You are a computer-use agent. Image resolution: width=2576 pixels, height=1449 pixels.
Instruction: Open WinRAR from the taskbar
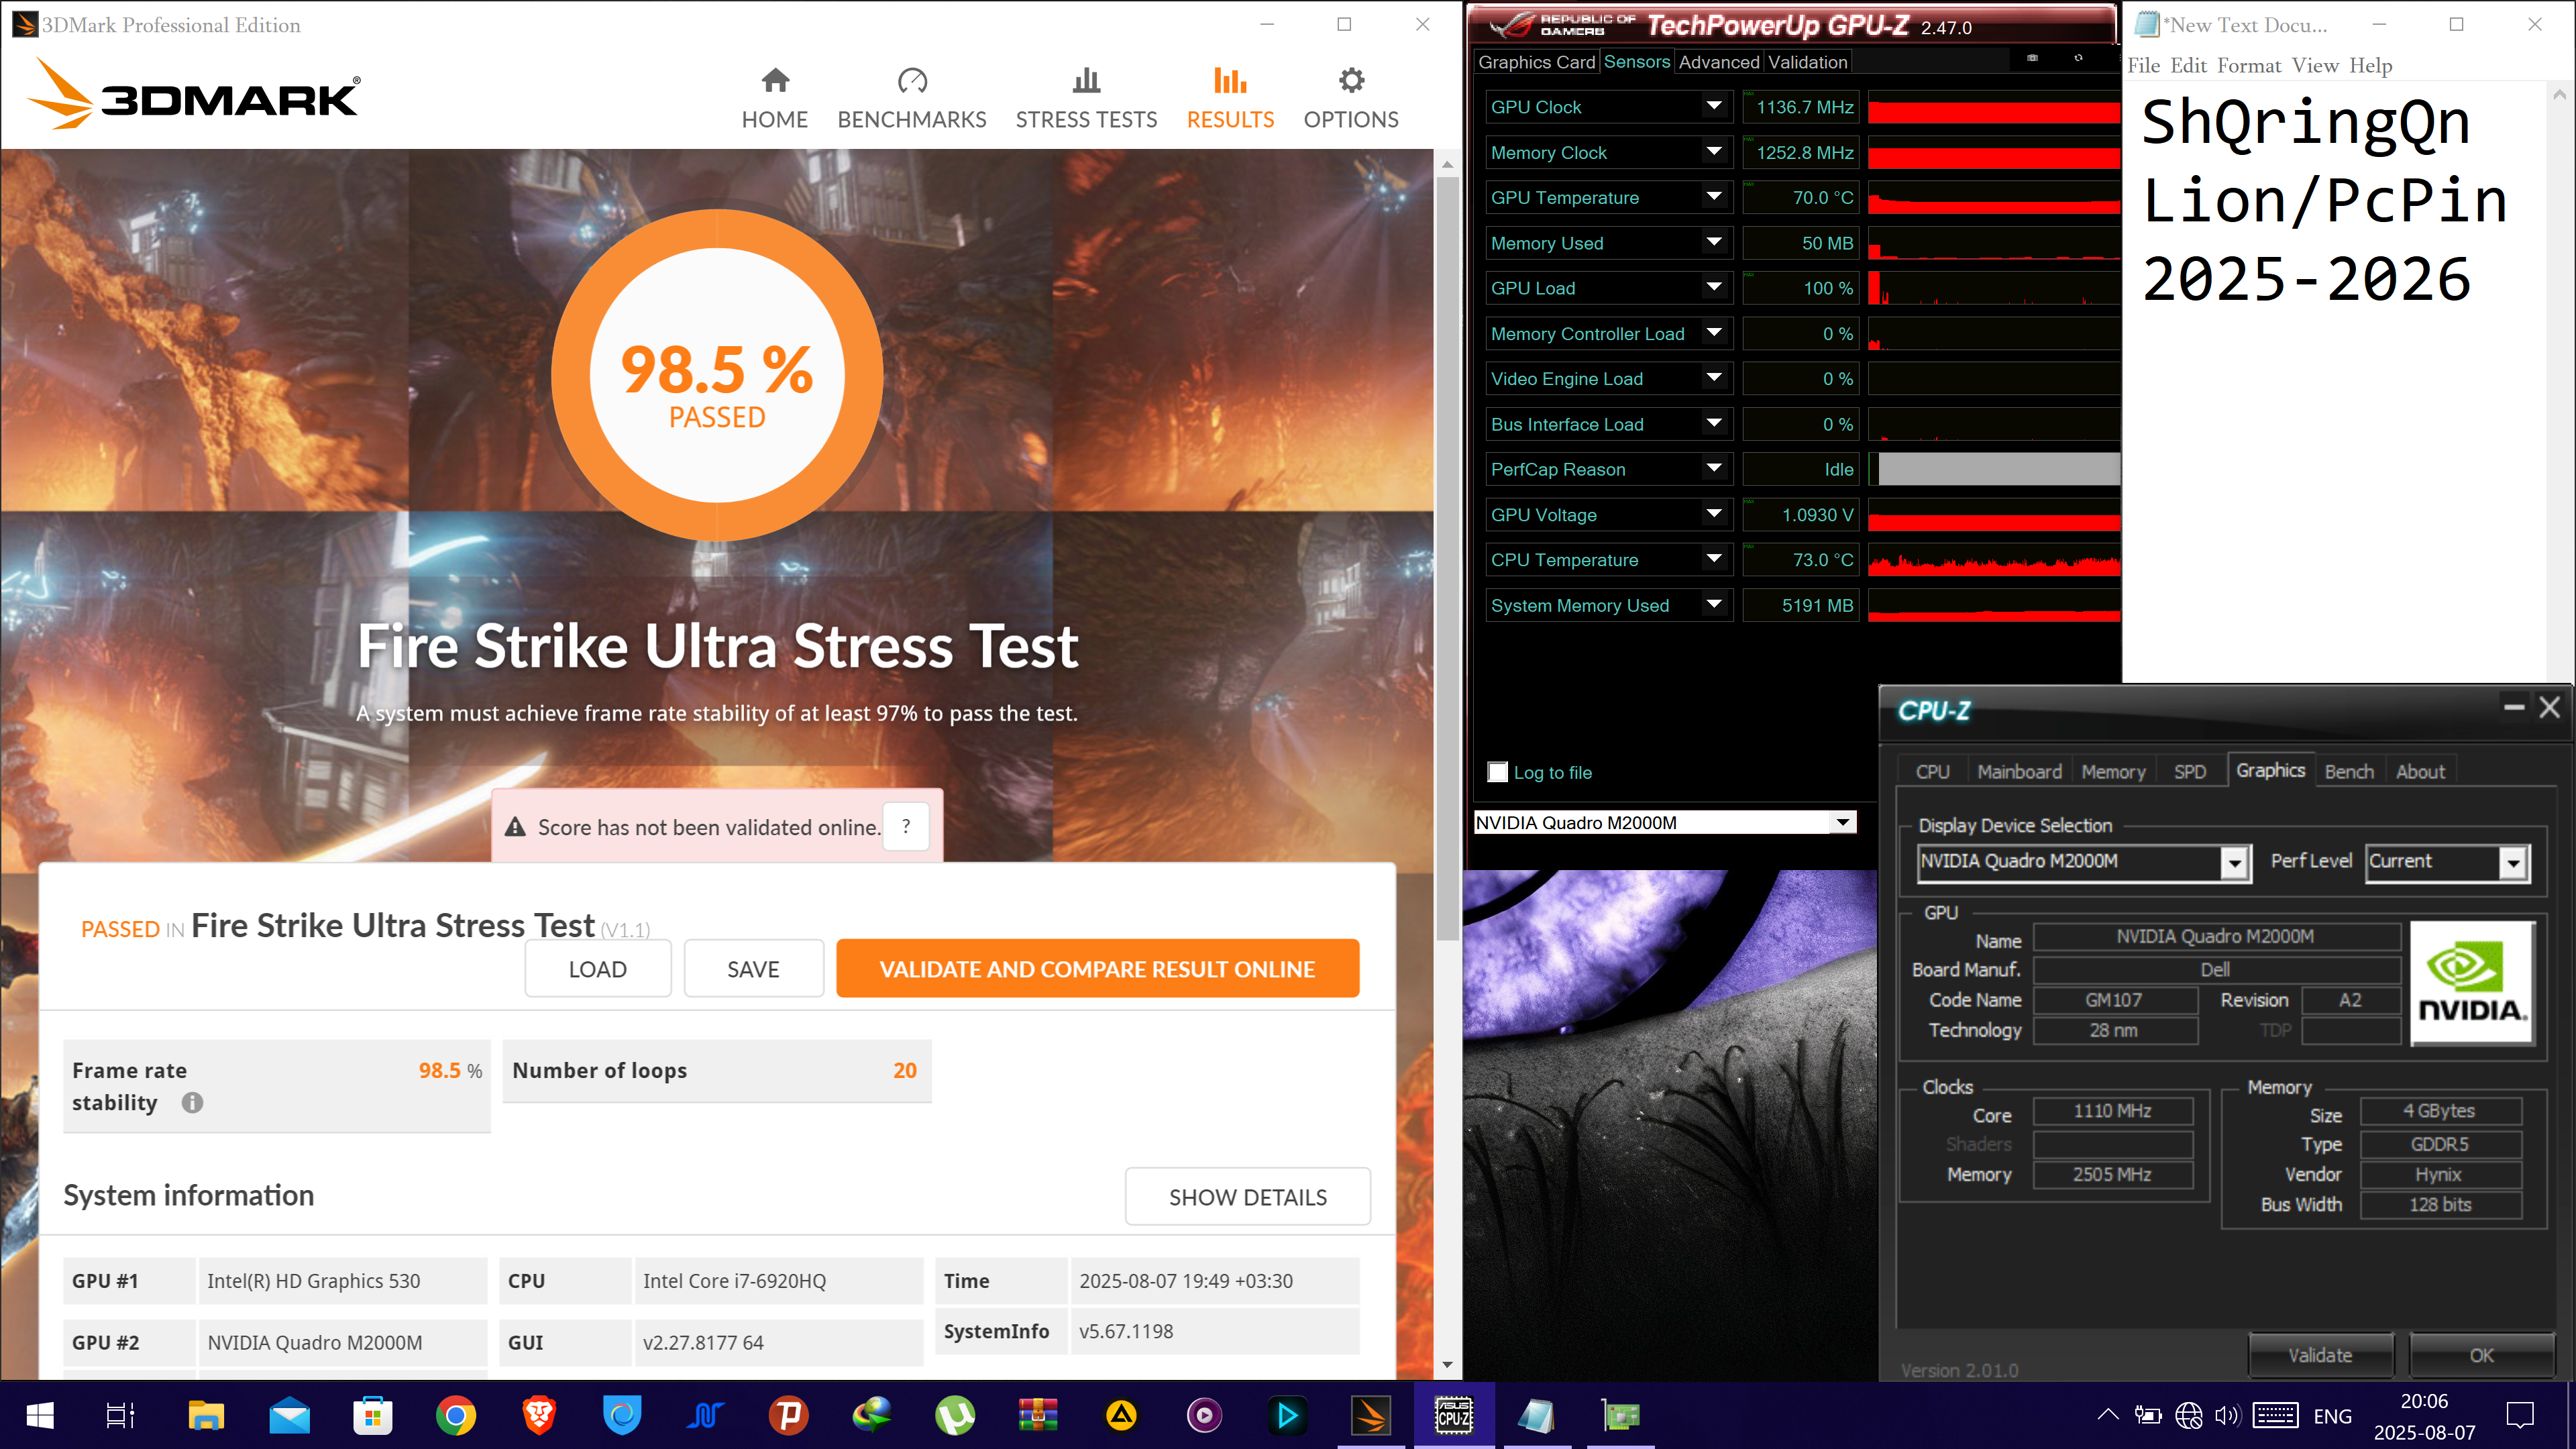[x=1038, y=1415]
